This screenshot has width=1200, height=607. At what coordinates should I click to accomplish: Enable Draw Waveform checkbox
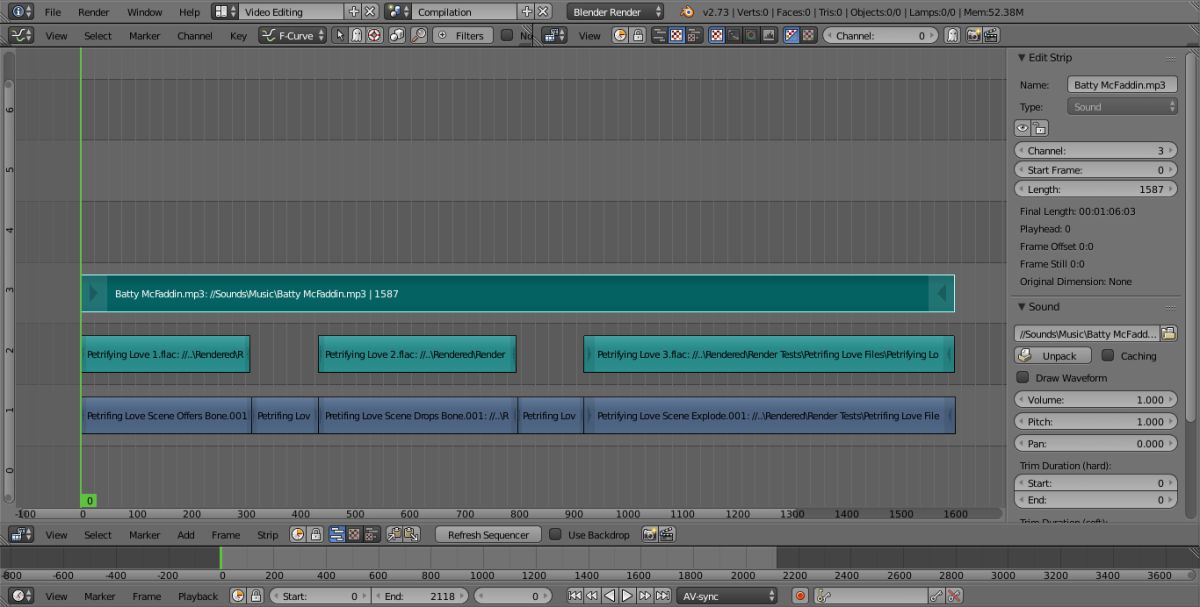pyautogui.click(x=1022, y=378)
